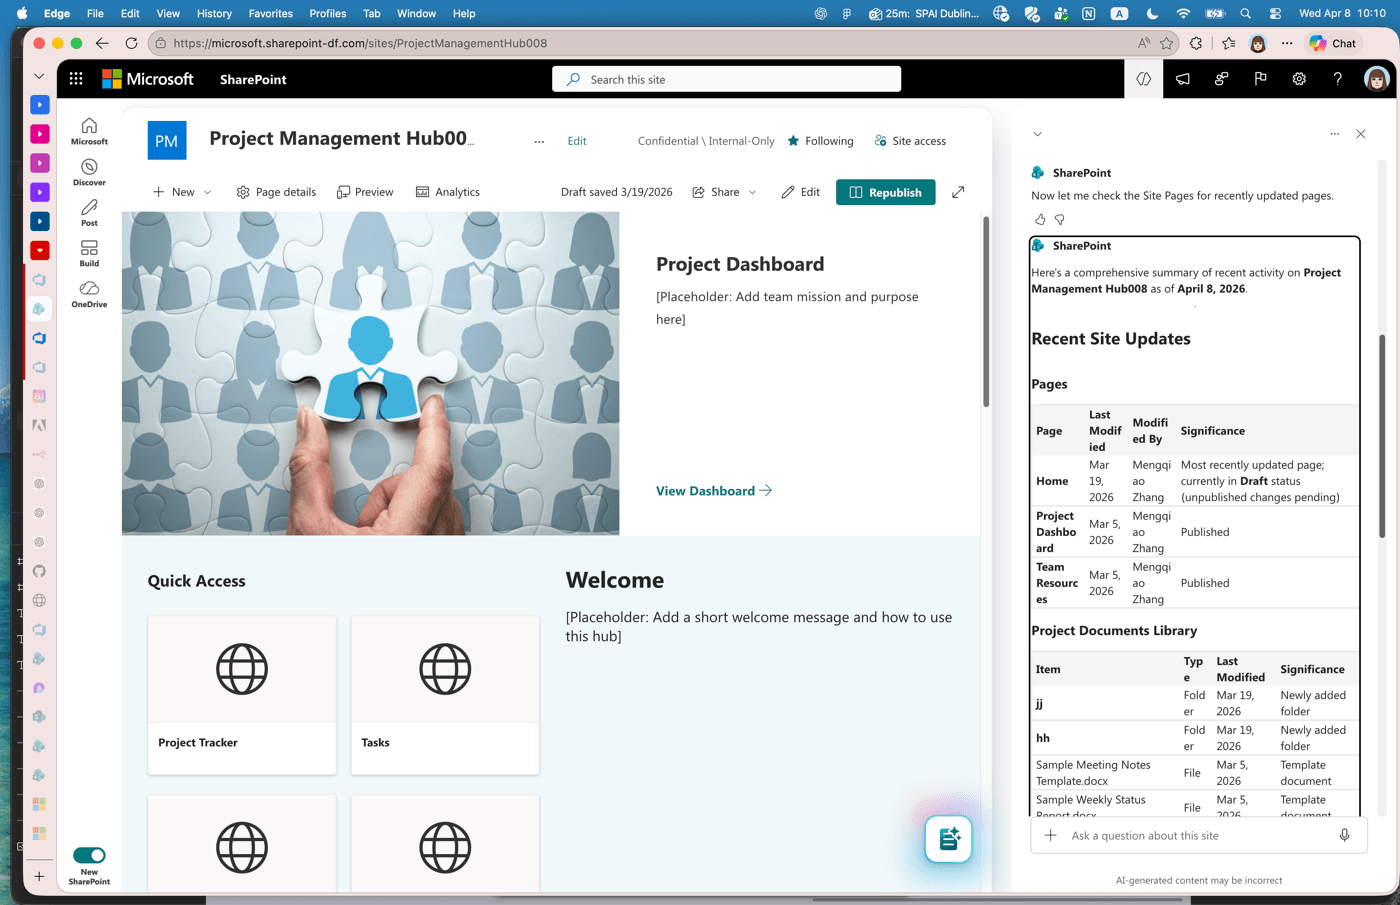Collapse the chat panel with the chevron
Viewport: 1400px width, 905px height.
tap(1038, 134)
